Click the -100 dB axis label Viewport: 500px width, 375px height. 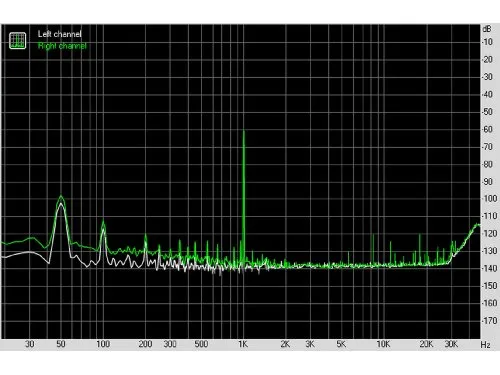489,199
